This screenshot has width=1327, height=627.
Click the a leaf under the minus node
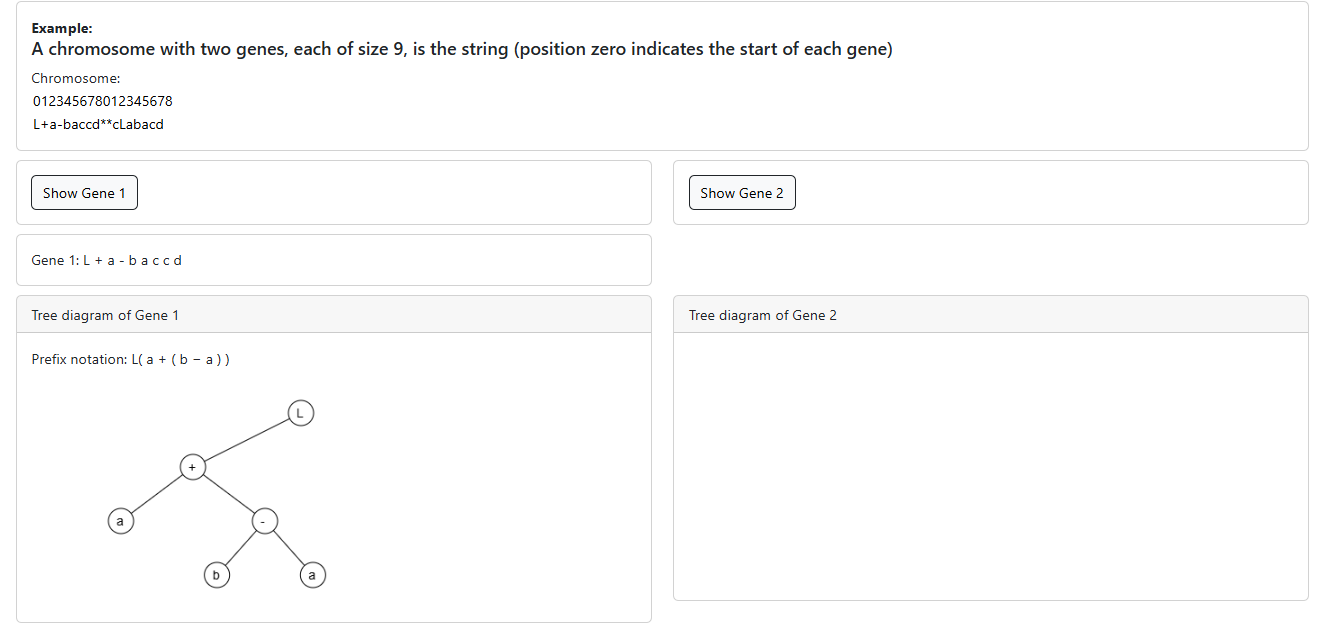click(312, 575)
